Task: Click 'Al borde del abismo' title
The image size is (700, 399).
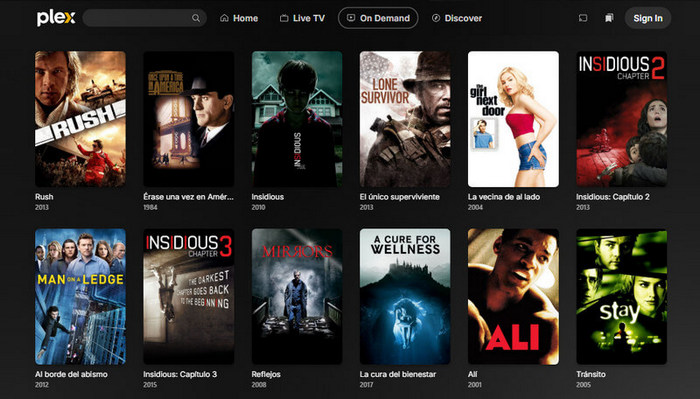Action: [71, 374]
